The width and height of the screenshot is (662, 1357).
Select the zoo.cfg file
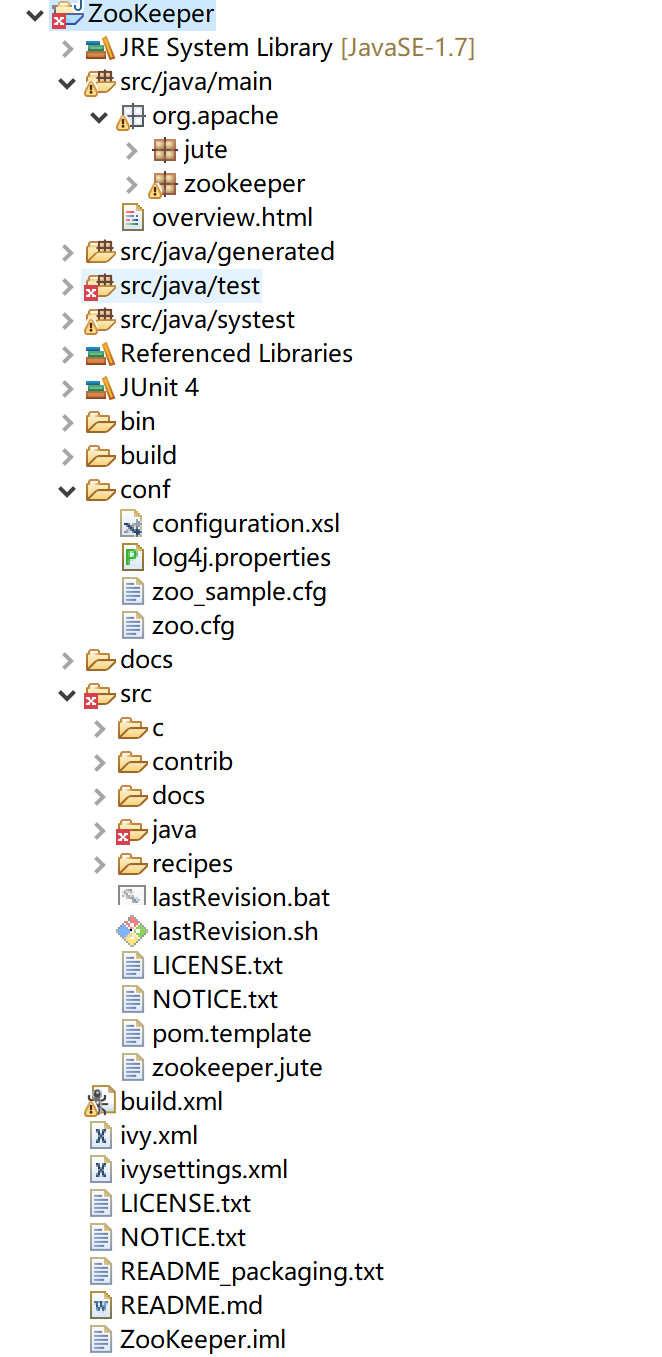[193, 626]
